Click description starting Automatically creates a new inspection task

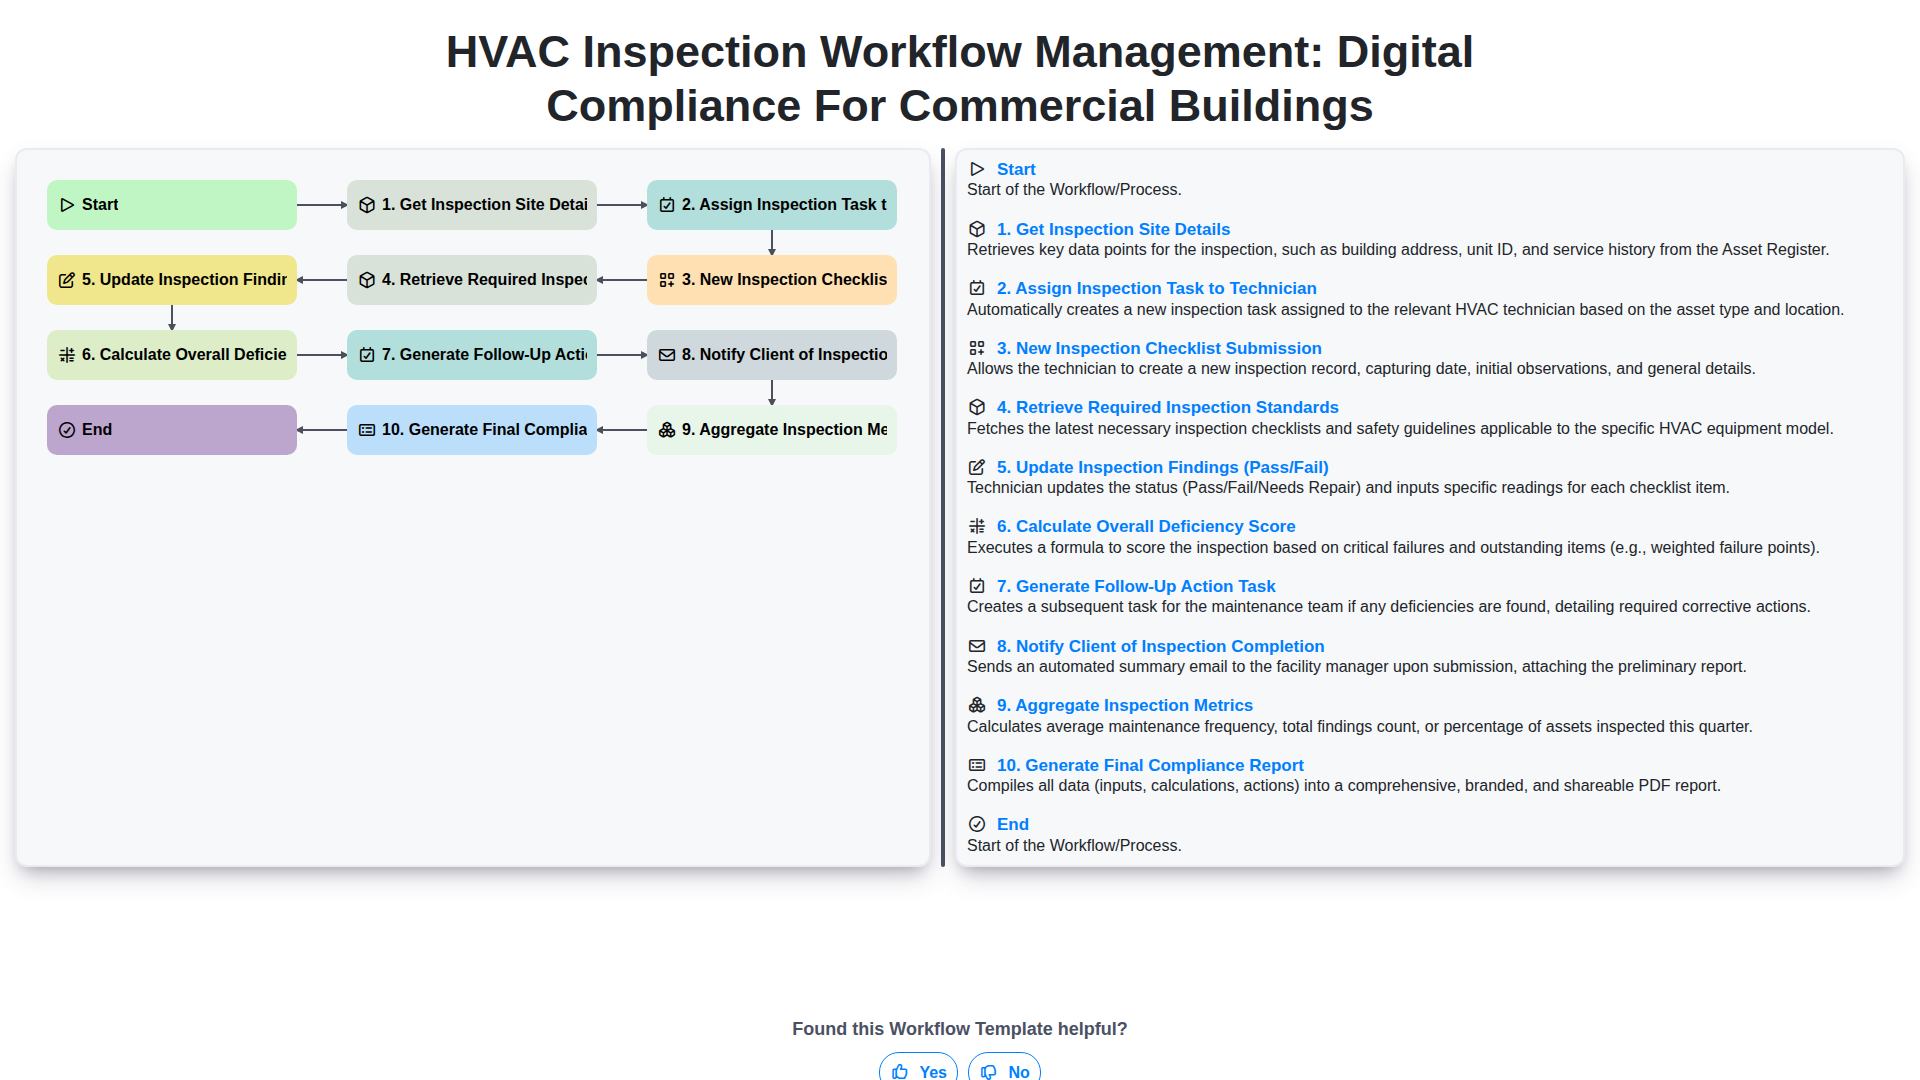pos(1405,310)
